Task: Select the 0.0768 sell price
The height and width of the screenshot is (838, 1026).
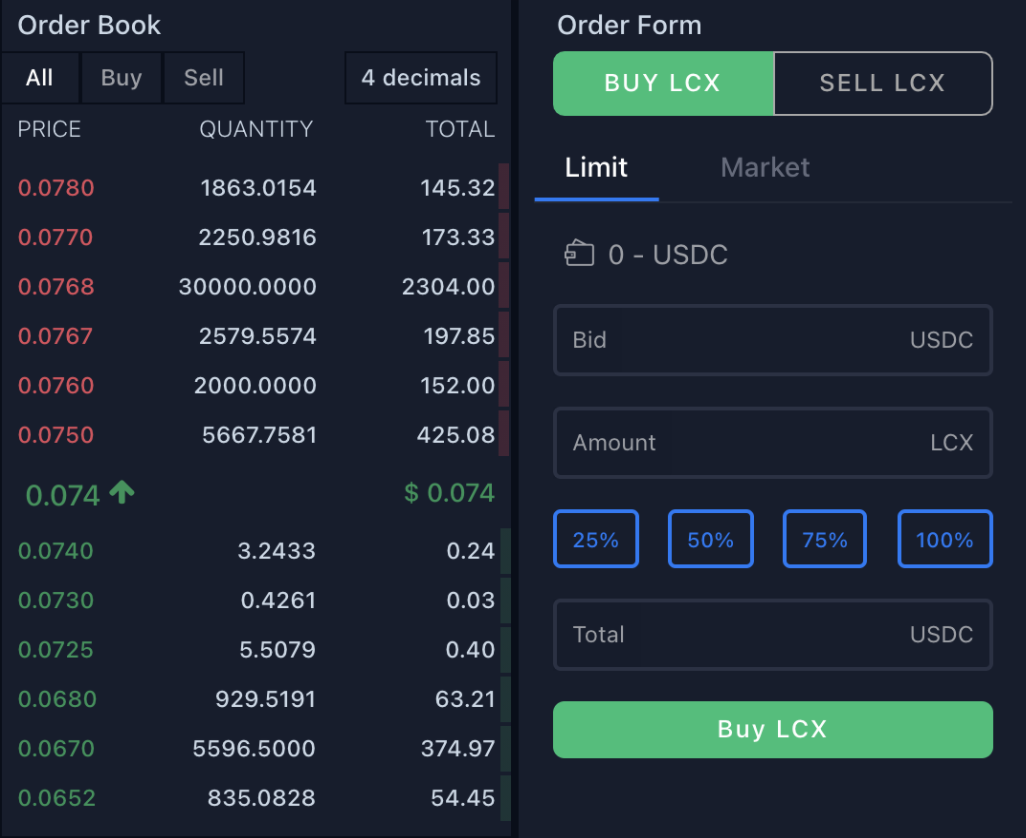Action: [x=56, y=287]
